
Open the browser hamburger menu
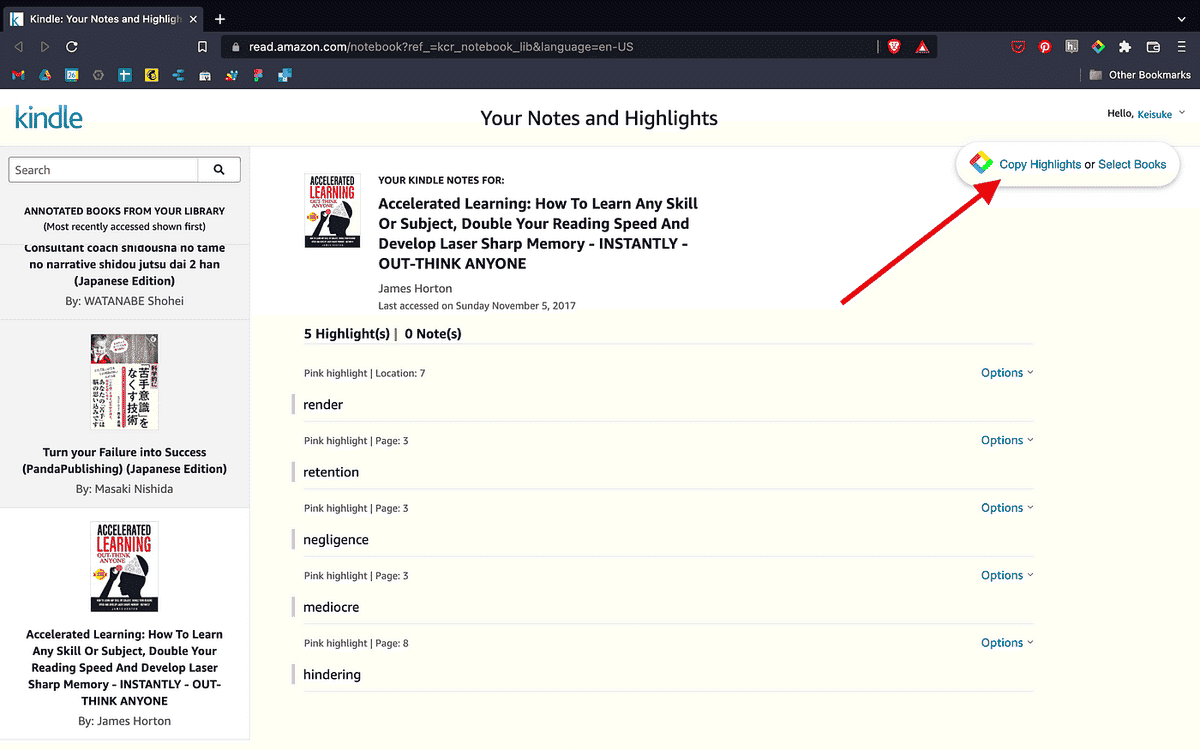[x=1180, y=47]
